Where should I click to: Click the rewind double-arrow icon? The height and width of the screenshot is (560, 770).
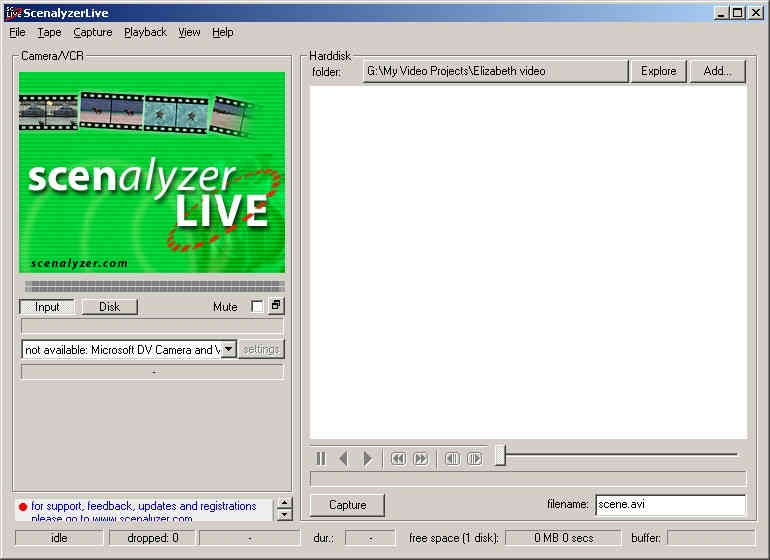click(398, 458)
